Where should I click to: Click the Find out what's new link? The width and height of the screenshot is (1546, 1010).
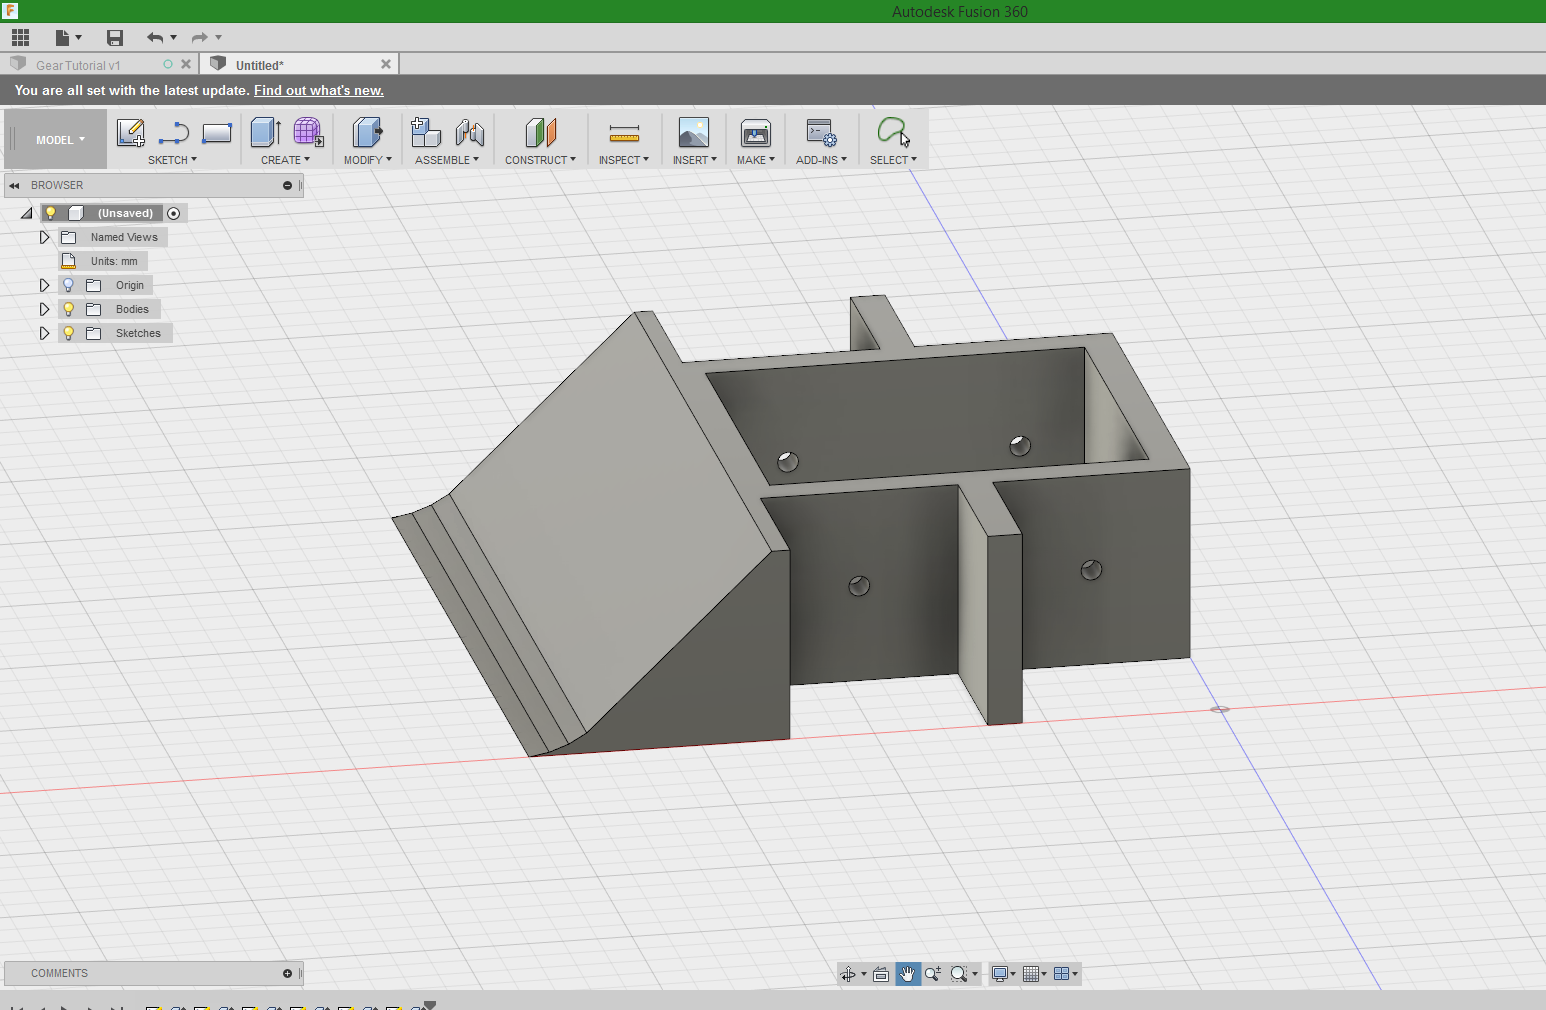coord(318,90)
